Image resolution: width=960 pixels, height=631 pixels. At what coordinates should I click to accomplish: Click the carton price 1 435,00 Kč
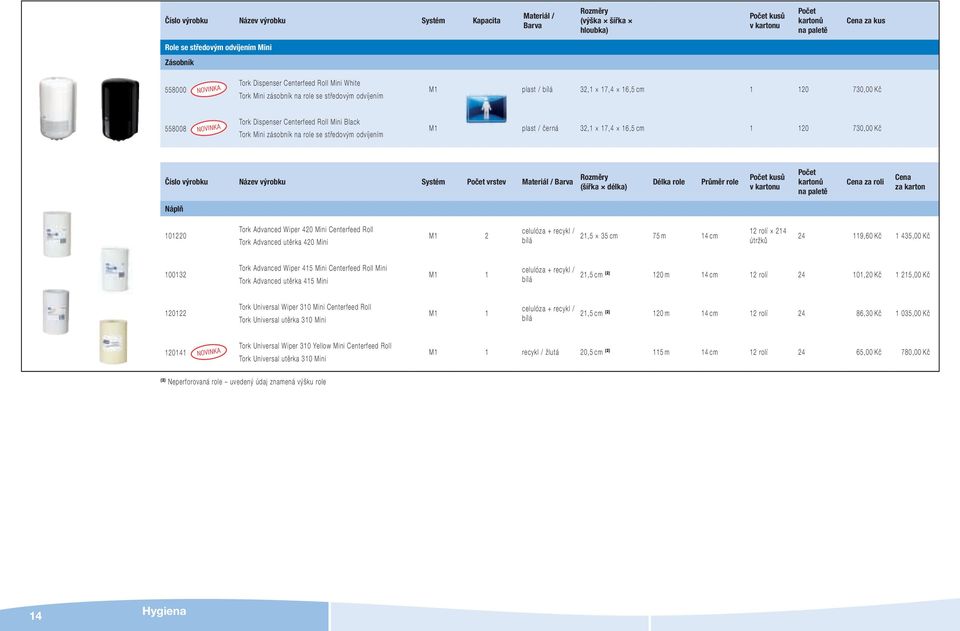point(912,236)
